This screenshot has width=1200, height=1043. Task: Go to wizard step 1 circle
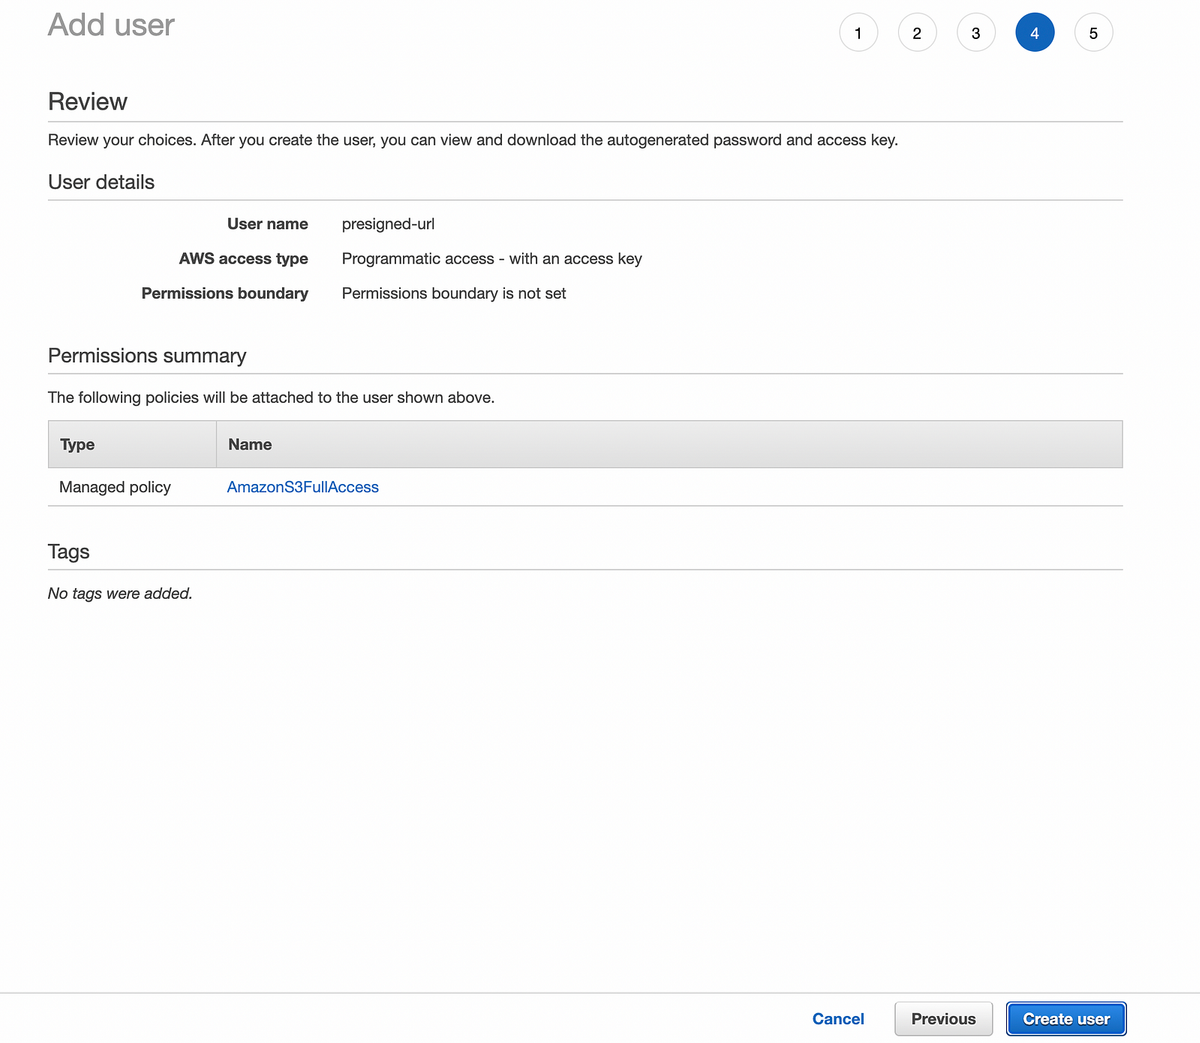tap(858, 33)
